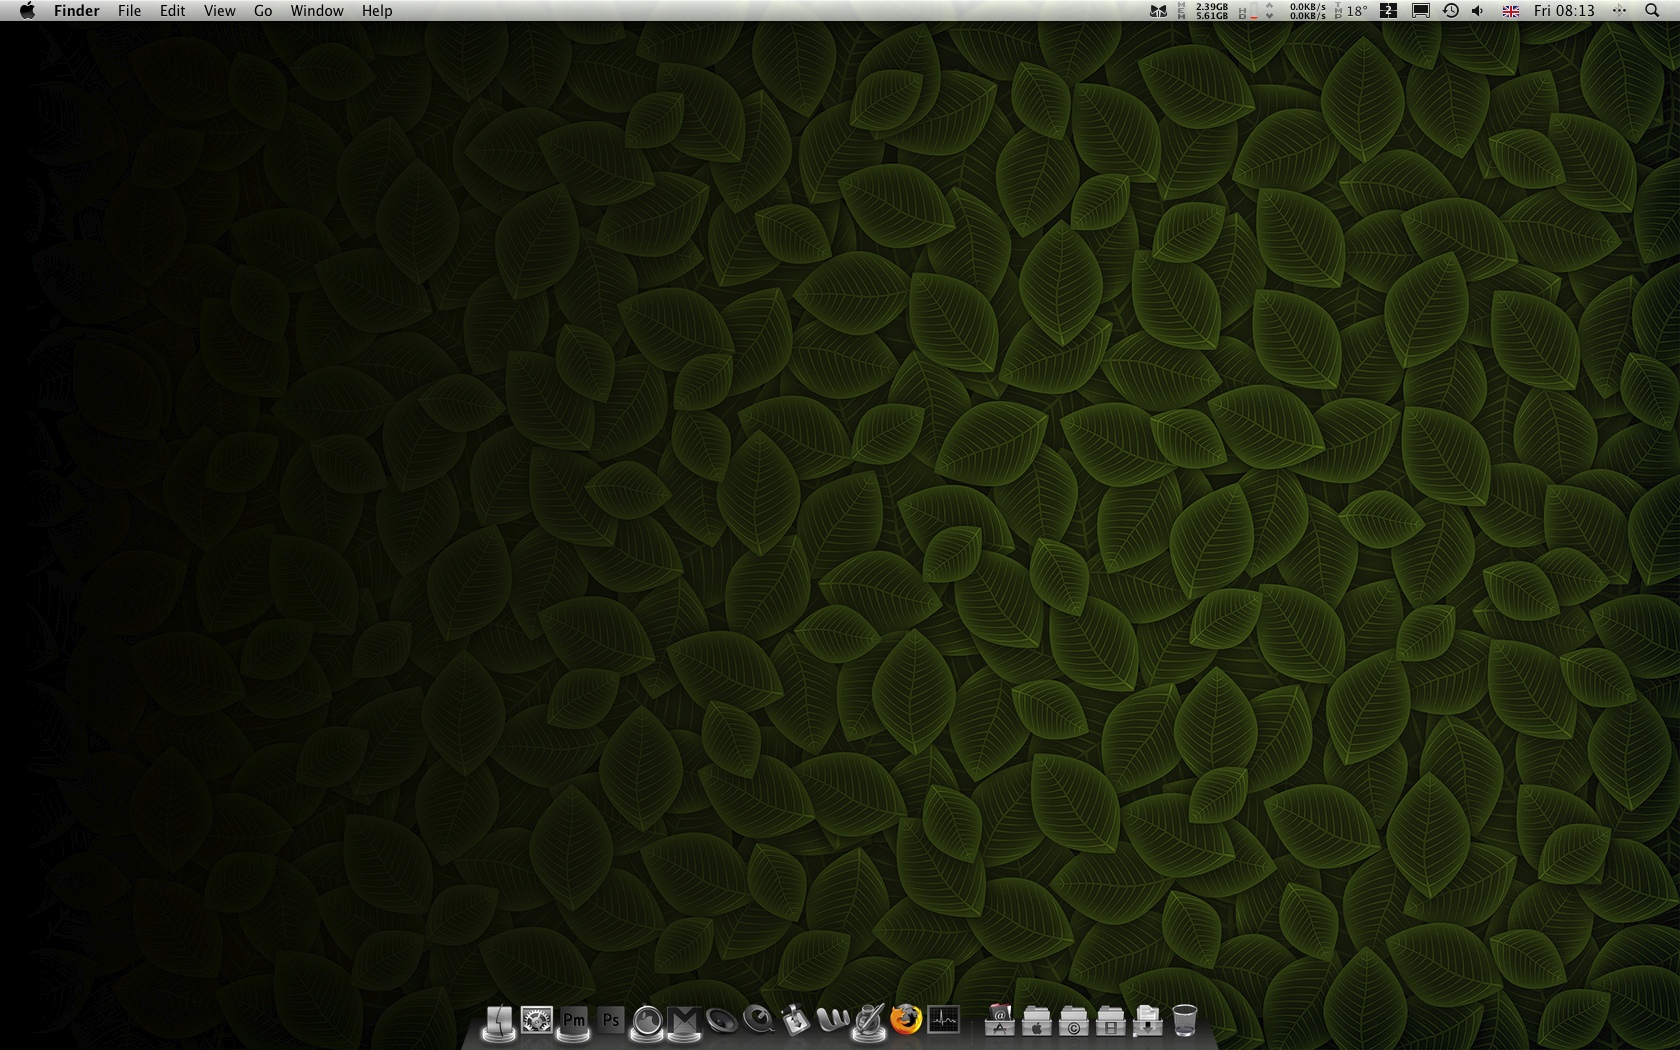1680x1050 pixels.
Task: Launch System Preferences gear icon in dock
Action: (537, 1020)
